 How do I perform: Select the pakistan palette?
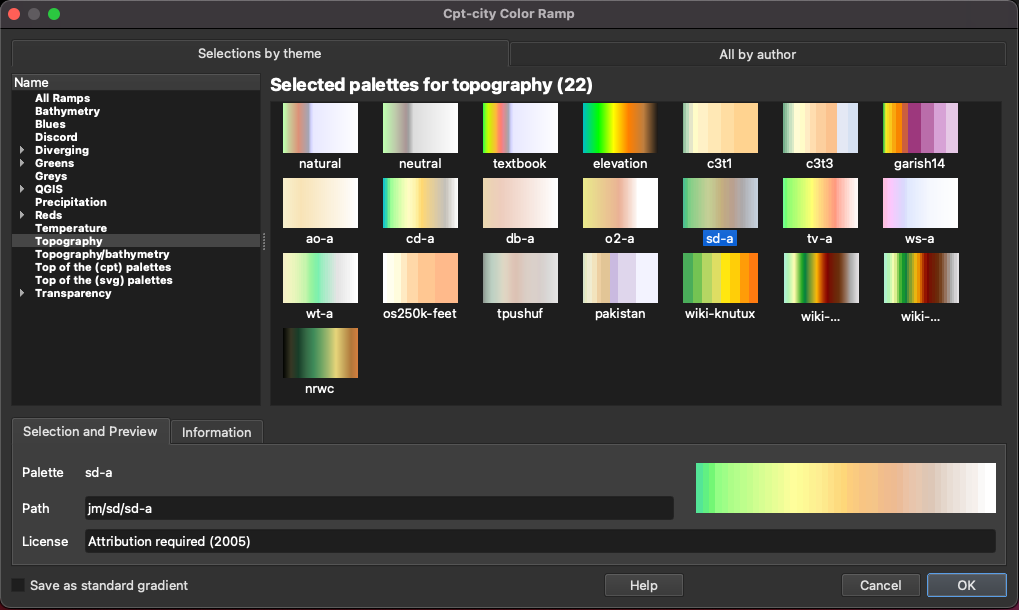pos(620,278)
